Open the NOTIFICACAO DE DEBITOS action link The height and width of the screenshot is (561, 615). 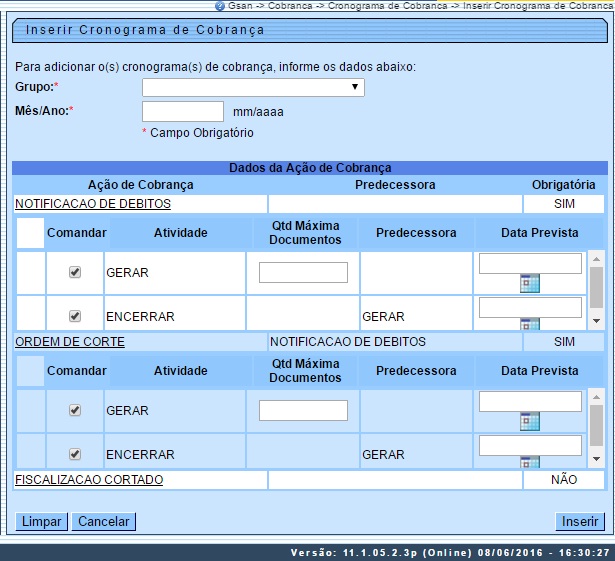click(93, 204)
